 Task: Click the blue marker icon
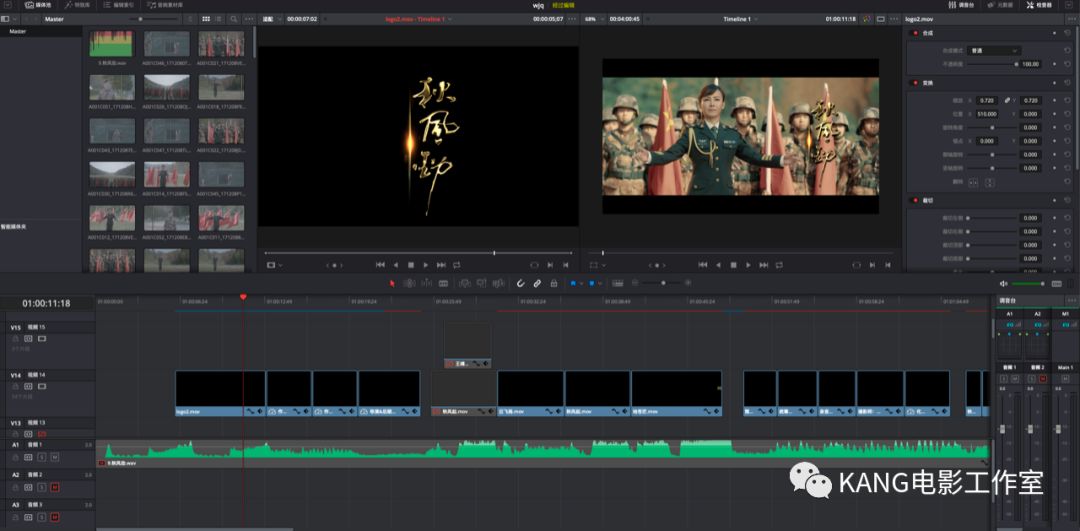click(592, 283)
